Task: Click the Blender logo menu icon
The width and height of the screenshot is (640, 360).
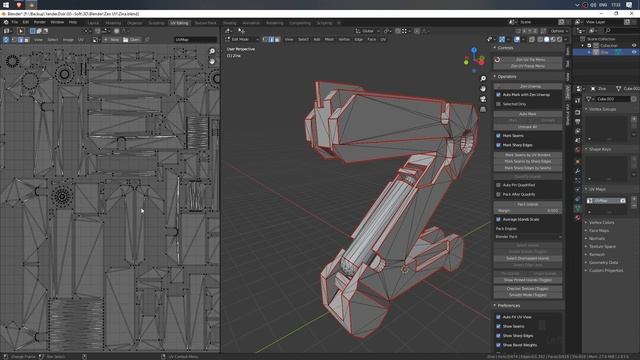Action: [6, 22]
